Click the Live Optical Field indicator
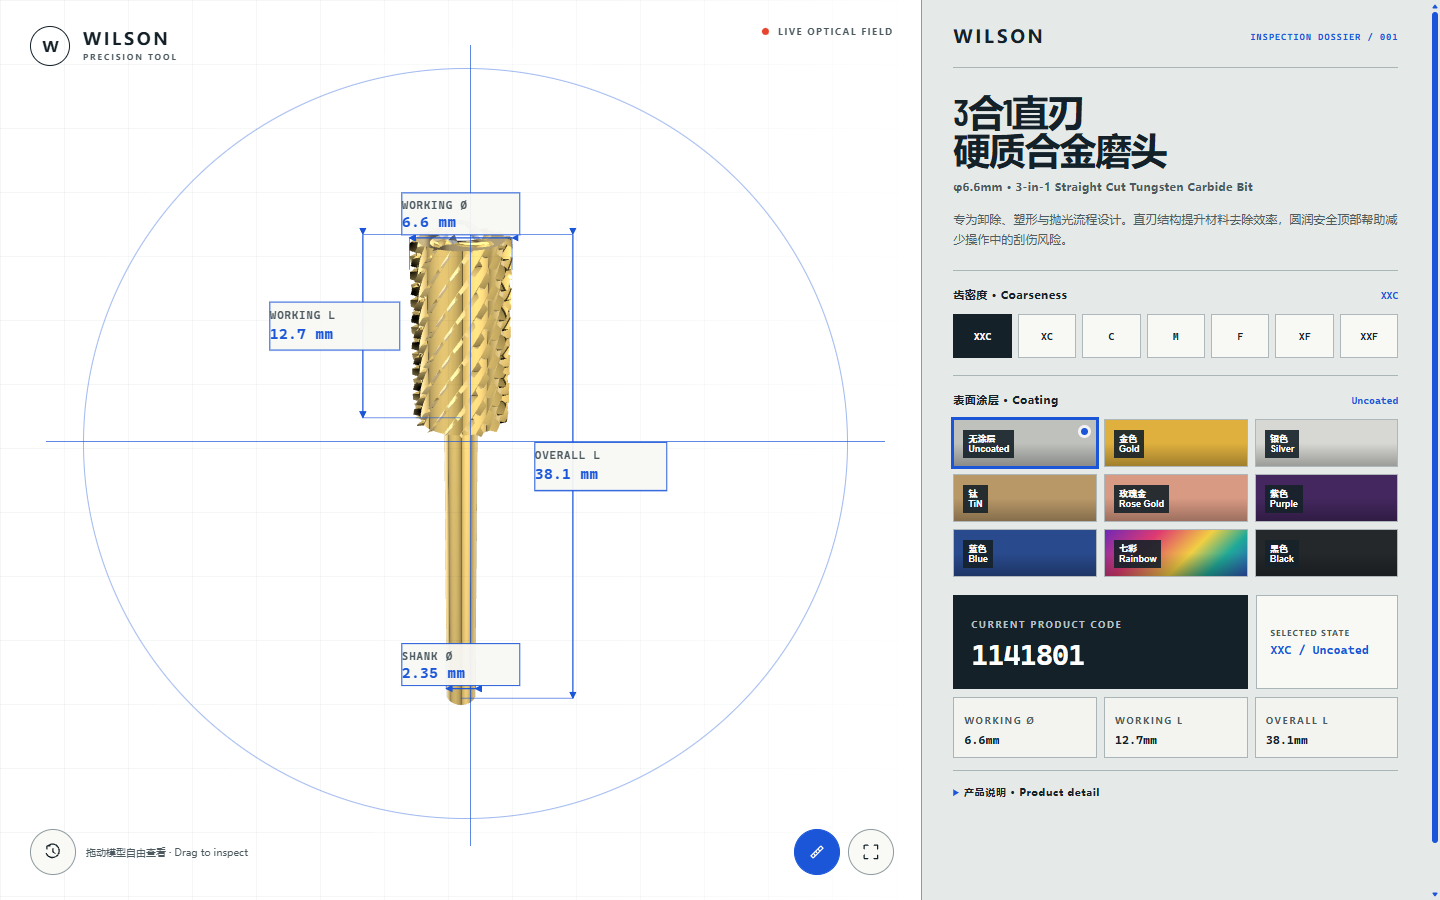 (x=827, y=32)
